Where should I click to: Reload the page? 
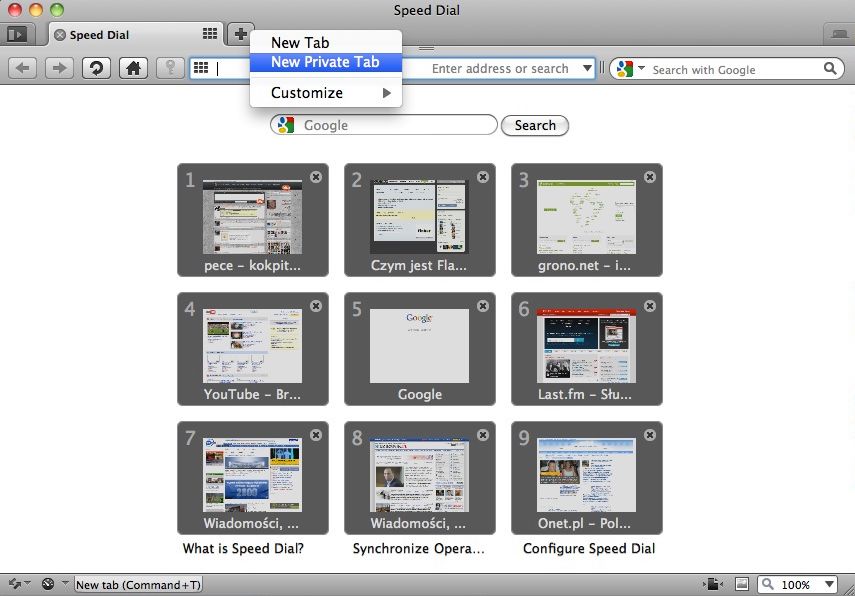click(96, 68)
